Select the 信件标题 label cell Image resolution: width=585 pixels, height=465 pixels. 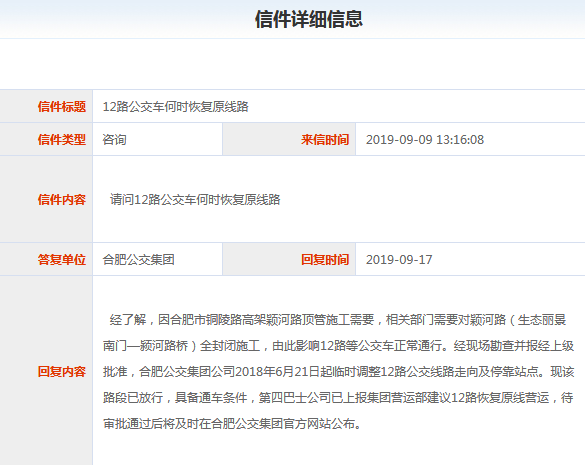click(46, 106)
